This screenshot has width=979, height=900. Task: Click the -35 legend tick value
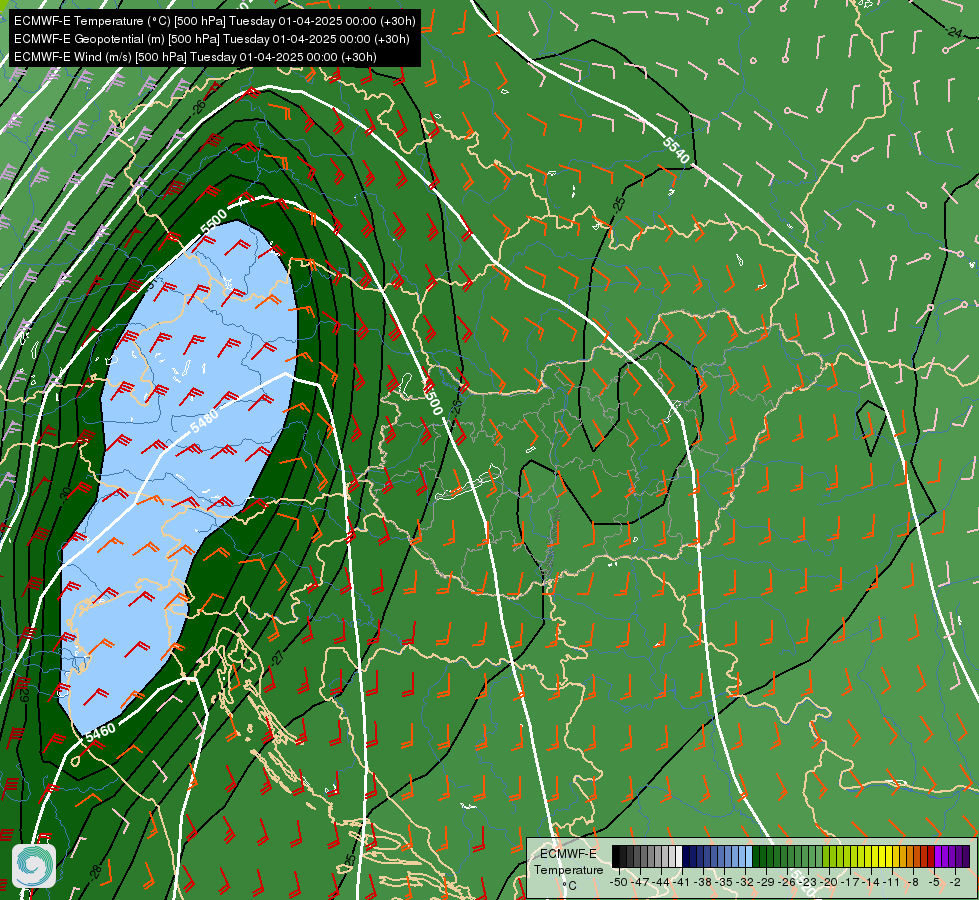(724, 882)
